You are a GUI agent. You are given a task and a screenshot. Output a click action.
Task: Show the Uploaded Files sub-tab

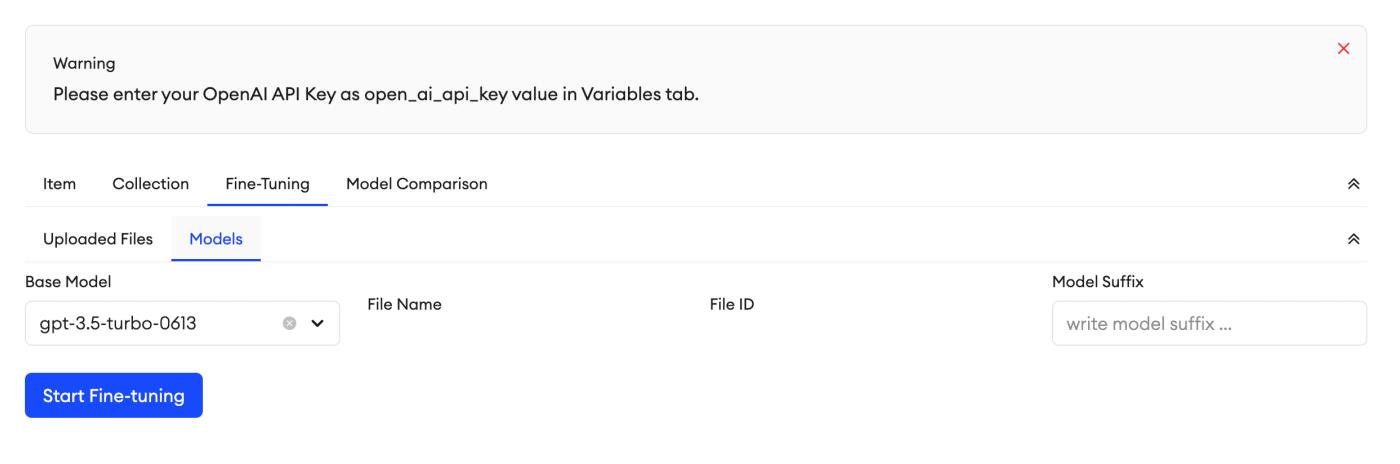[98, 239]
